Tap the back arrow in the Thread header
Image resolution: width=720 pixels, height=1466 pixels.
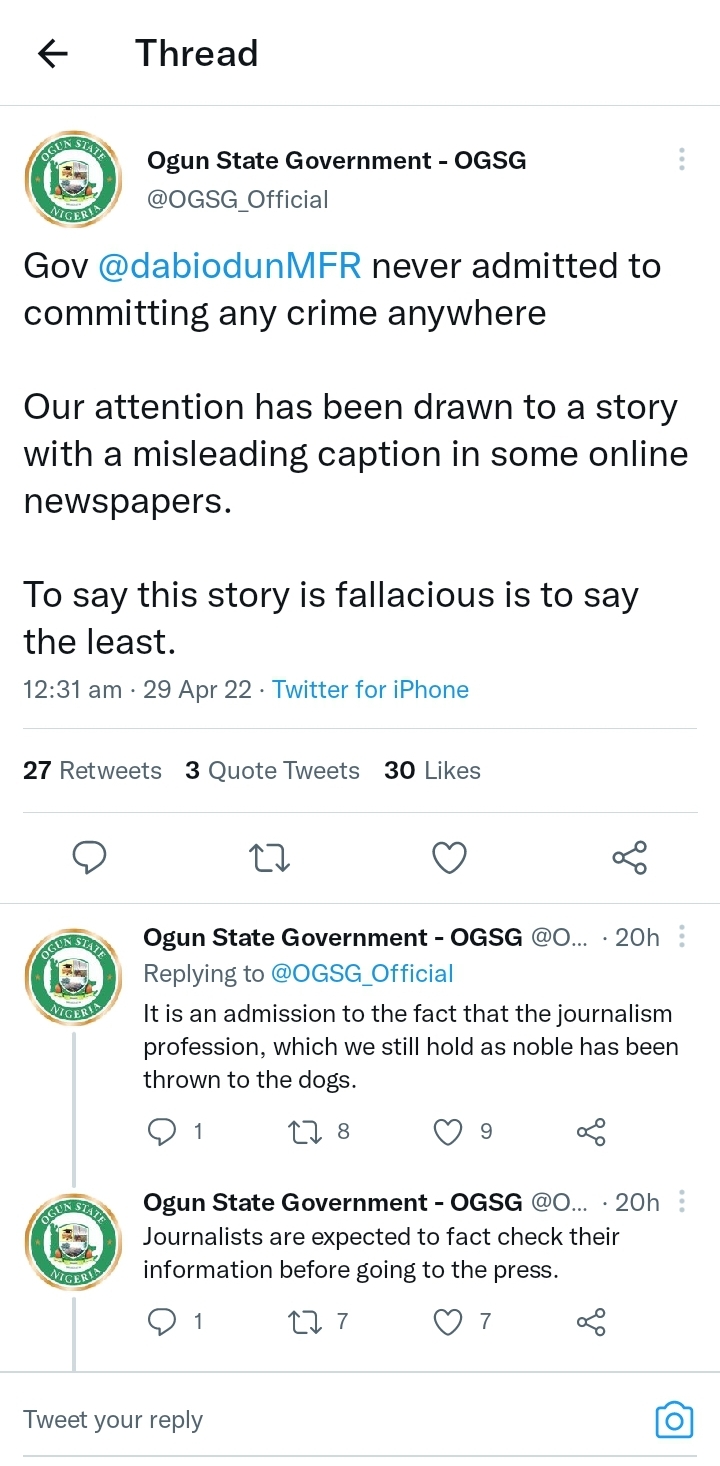coord(53,54)
